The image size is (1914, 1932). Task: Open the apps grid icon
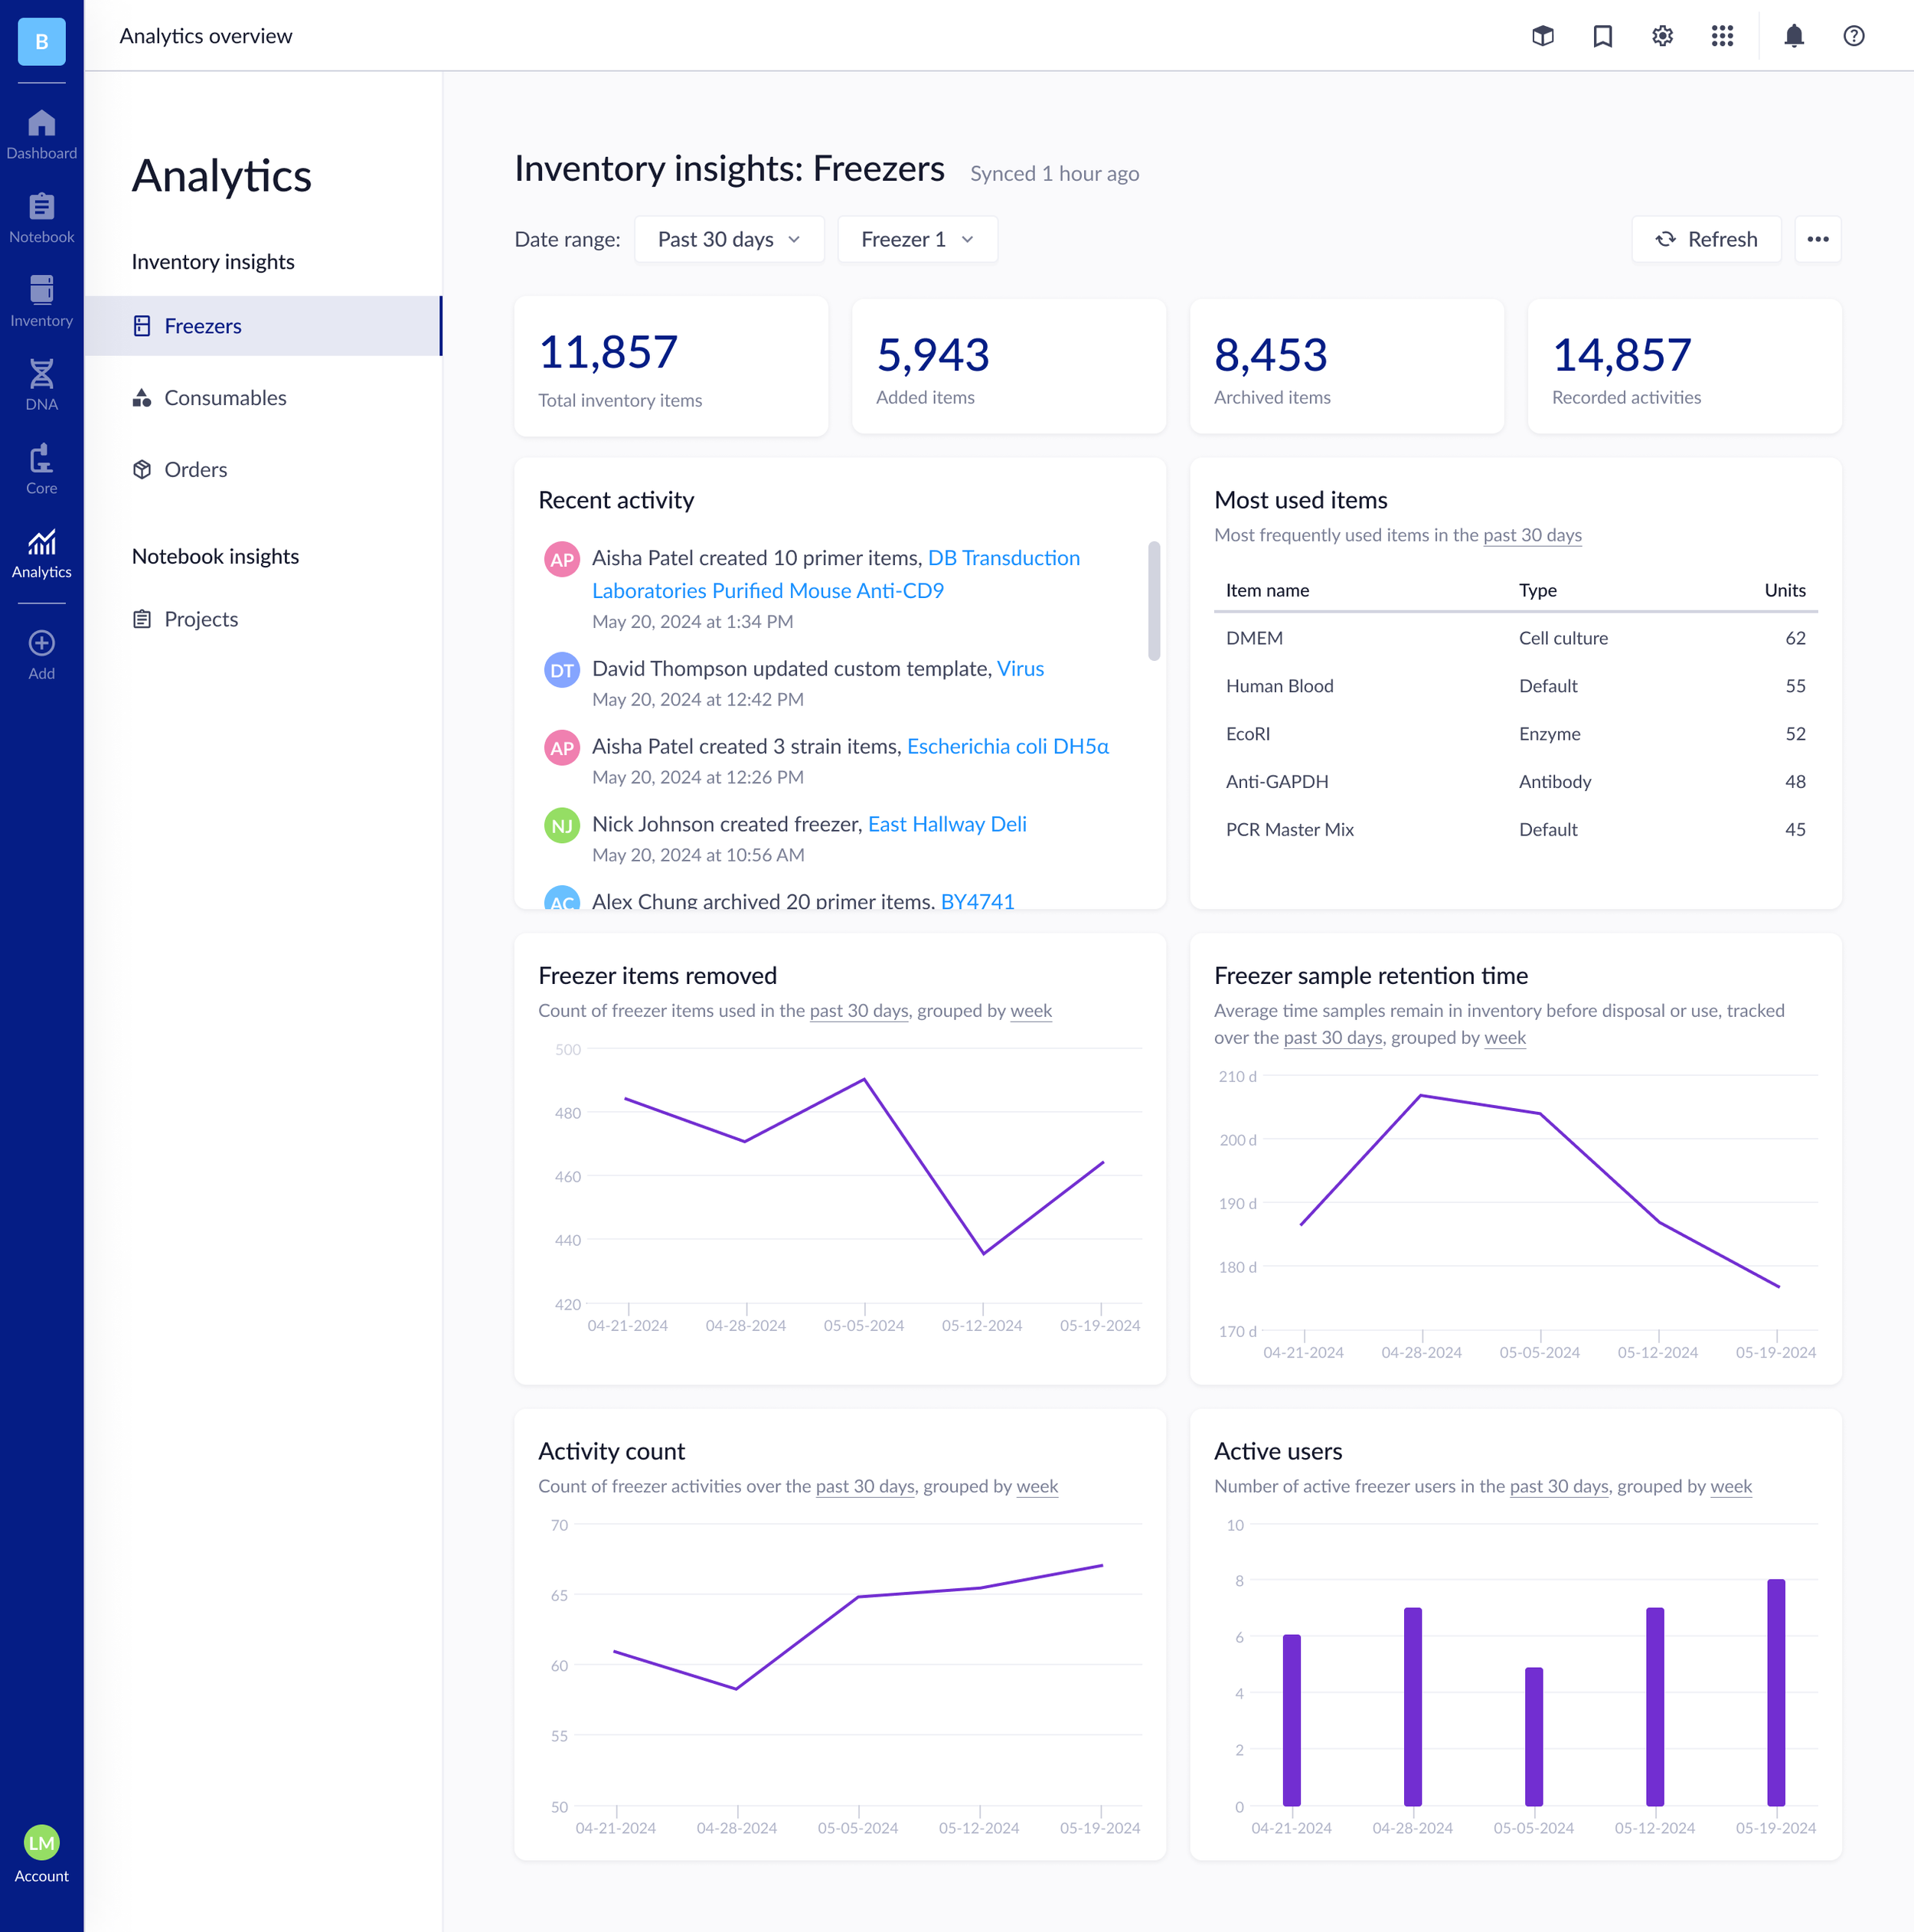pos(1723,36)
